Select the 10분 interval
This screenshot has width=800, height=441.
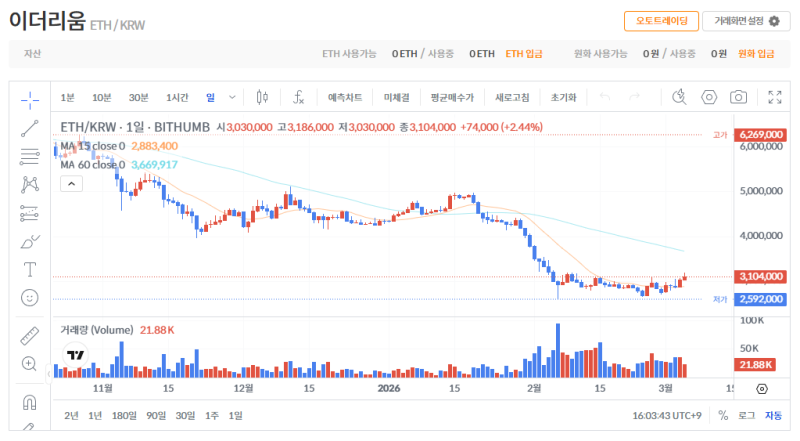[x=102, y=97]
